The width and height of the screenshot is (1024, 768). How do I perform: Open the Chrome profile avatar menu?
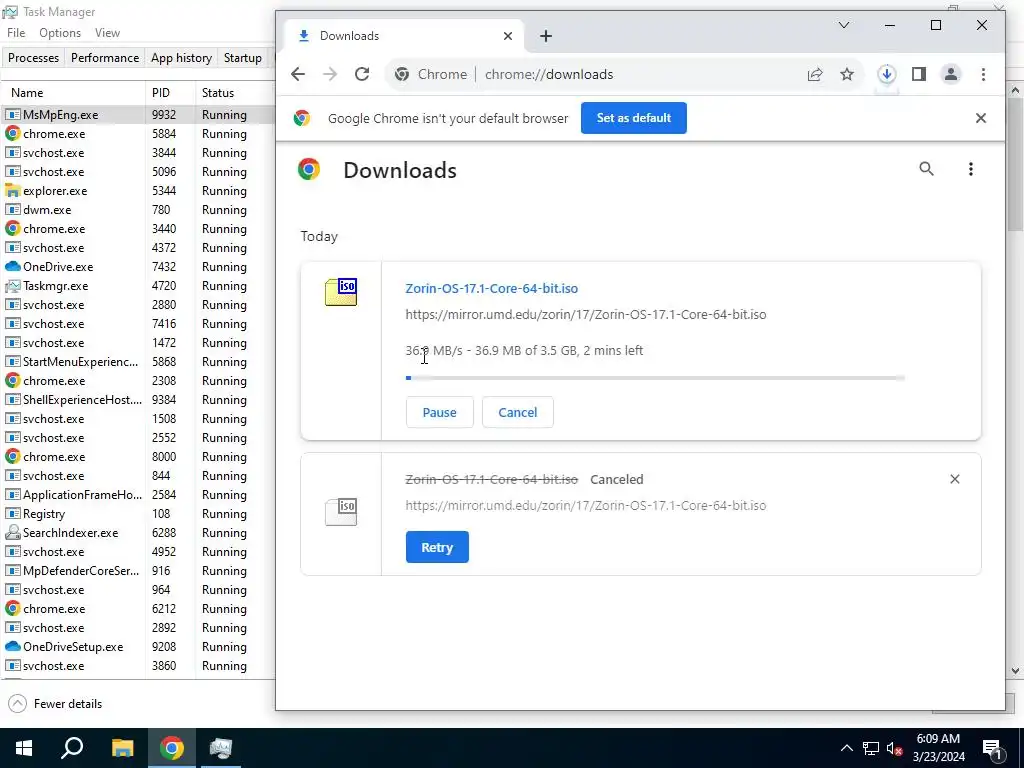(951, 74)
